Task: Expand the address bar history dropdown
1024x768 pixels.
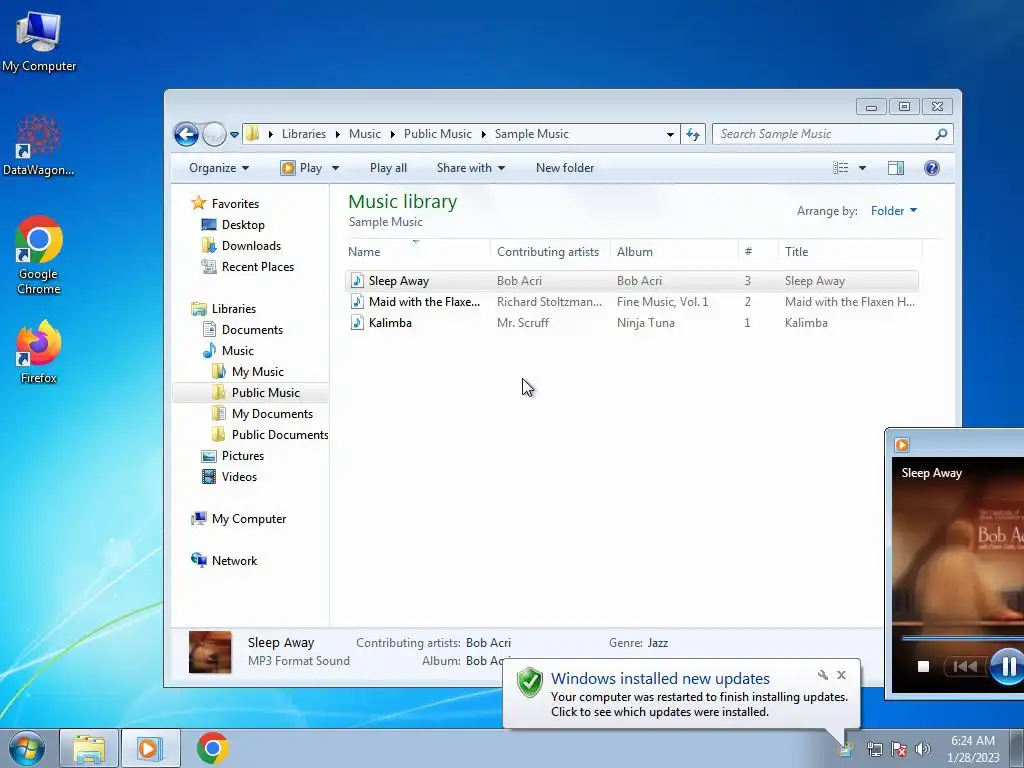Action: [x=670, y=135]
